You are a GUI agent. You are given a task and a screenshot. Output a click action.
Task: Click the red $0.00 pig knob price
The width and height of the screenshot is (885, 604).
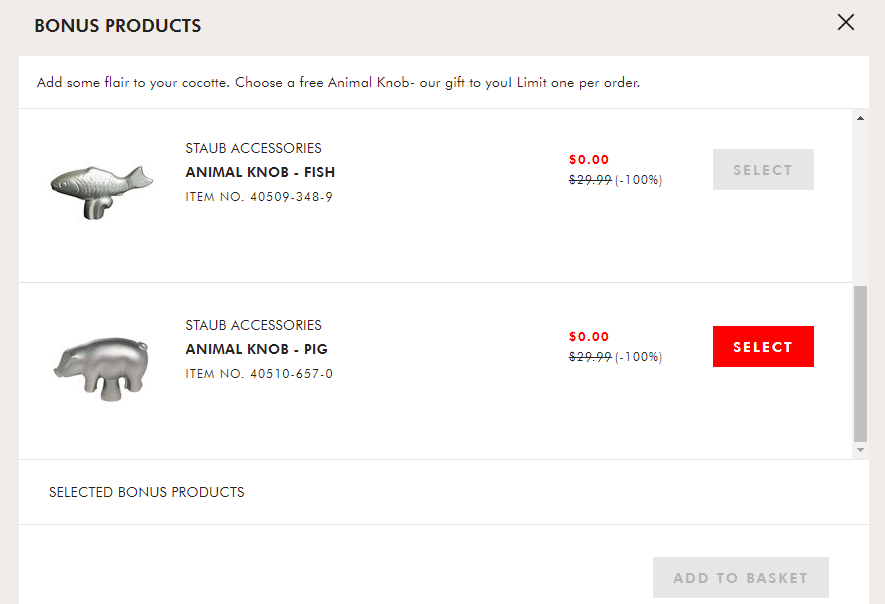589,337
